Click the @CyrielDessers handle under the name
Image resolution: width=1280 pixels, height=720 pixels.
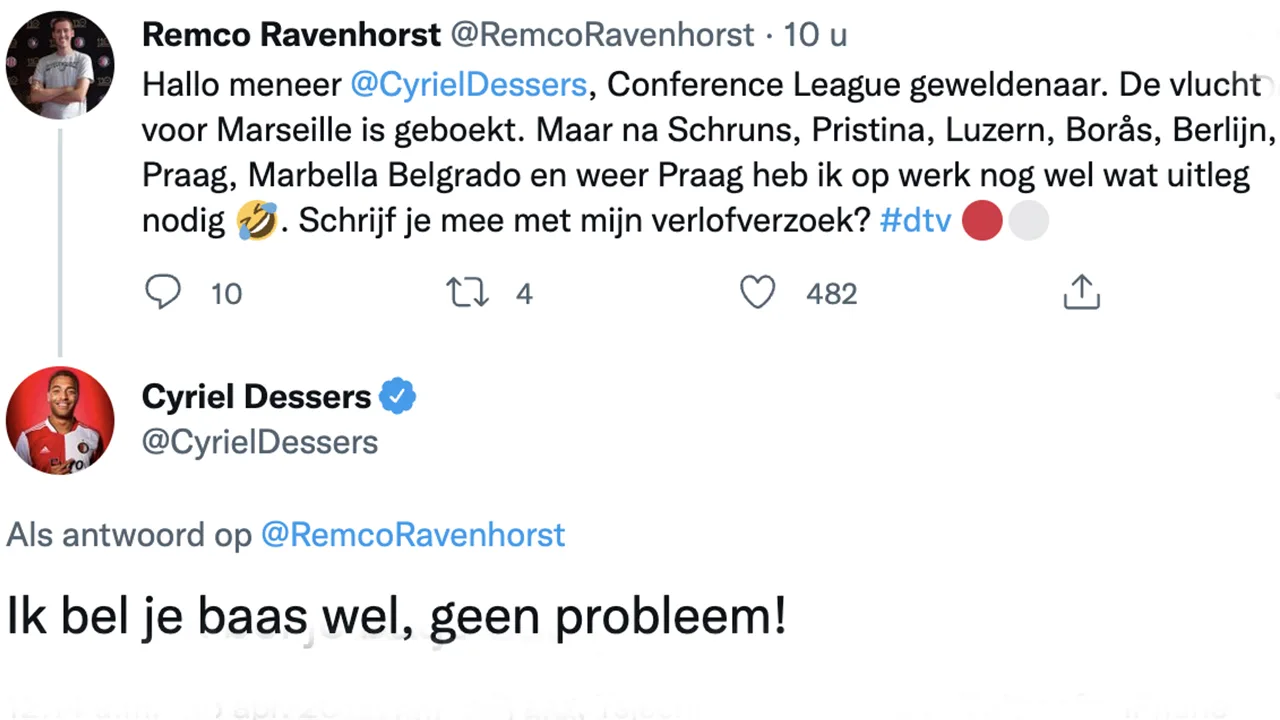[x=260, y=442]
